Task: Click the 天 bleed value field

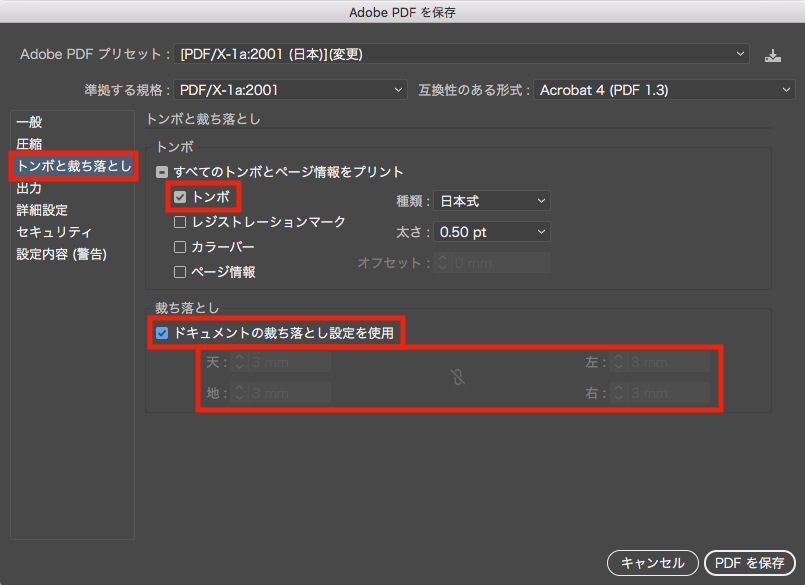Action: point(290,363)
